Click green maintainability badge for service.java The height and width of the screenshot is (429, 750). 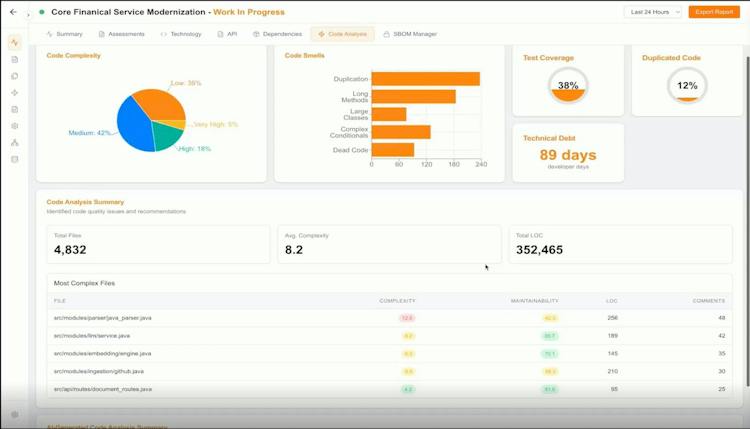(550, 336)
